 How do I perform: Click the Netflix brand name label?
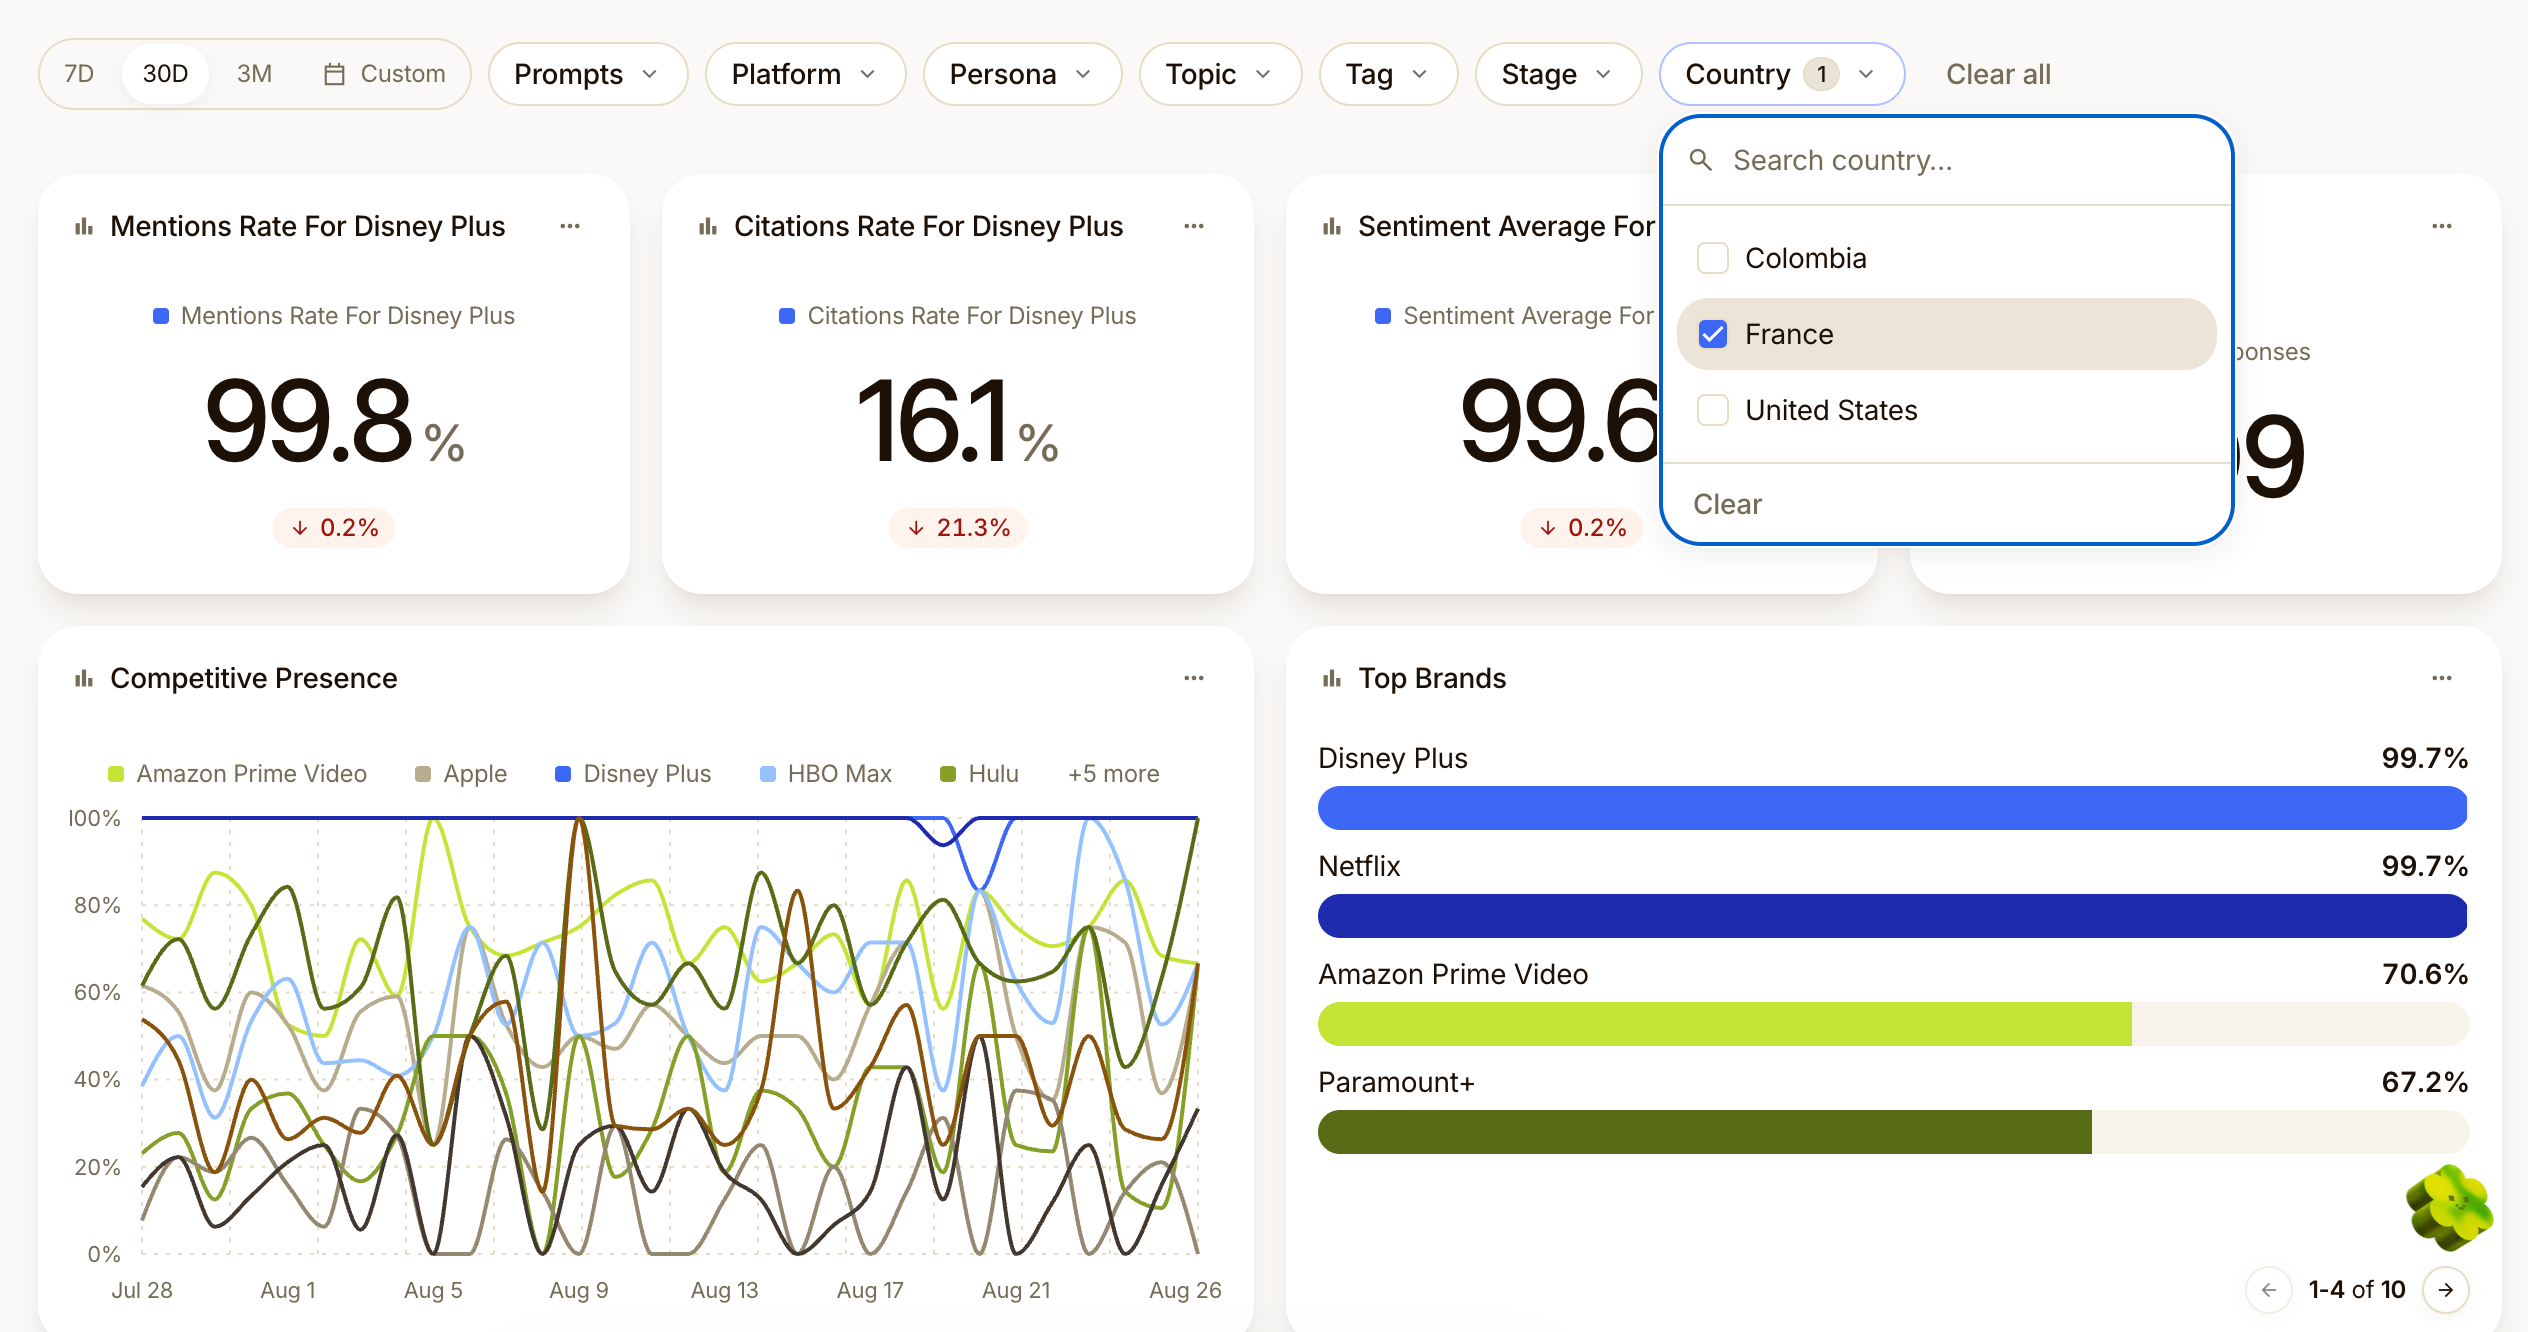coord(1359,866)
